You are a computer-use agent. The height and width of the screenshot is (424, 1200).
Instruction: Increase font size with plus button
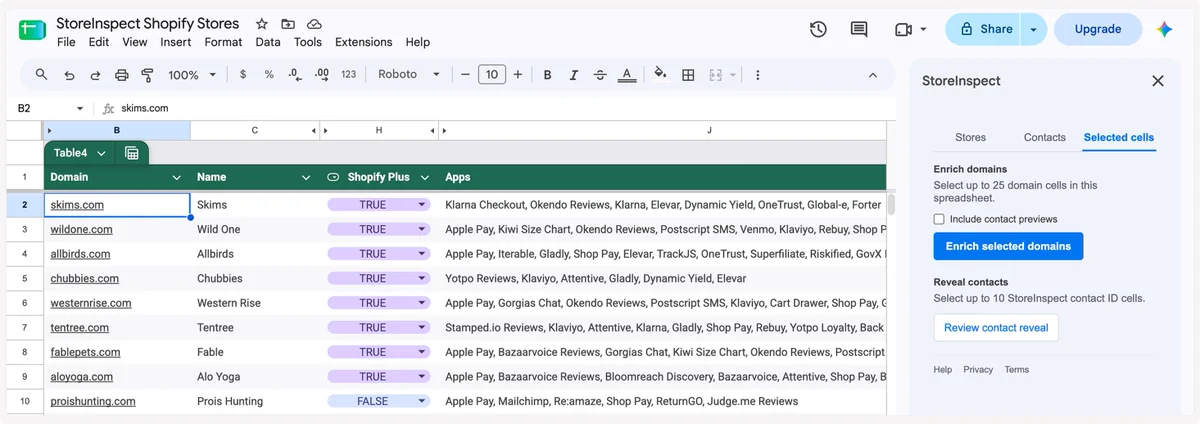tap(517, 75)
